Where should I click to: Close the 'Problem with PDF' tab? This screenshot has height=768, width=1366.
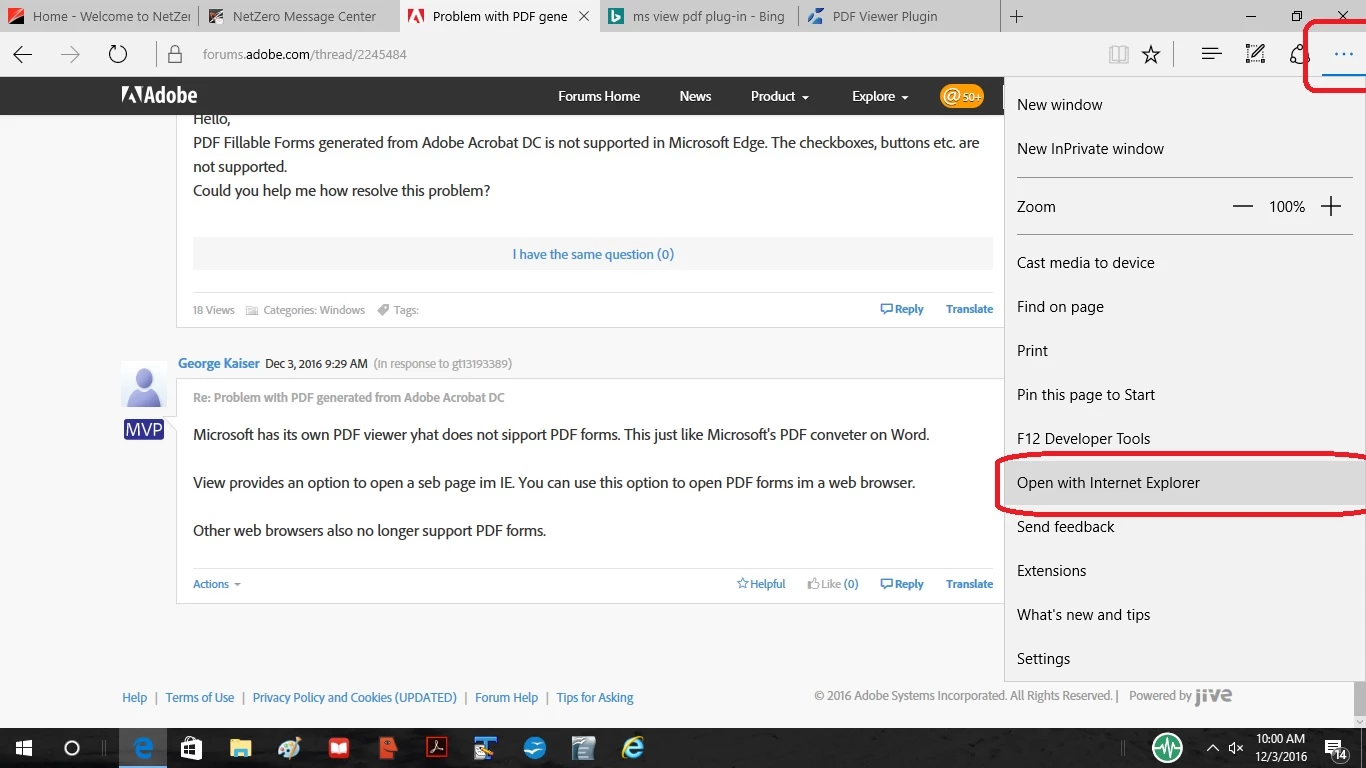[x=584, y=16]
